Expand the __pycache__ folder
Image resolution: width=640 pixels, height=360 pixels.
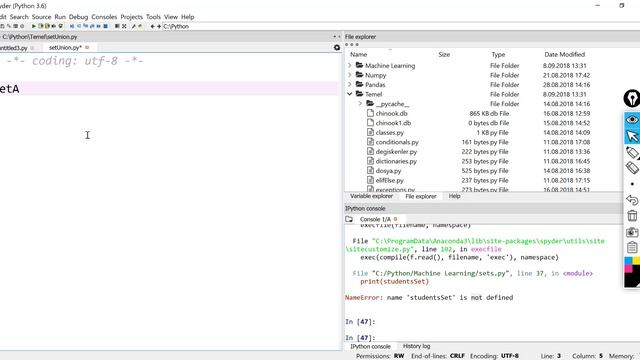pos(360,104)
